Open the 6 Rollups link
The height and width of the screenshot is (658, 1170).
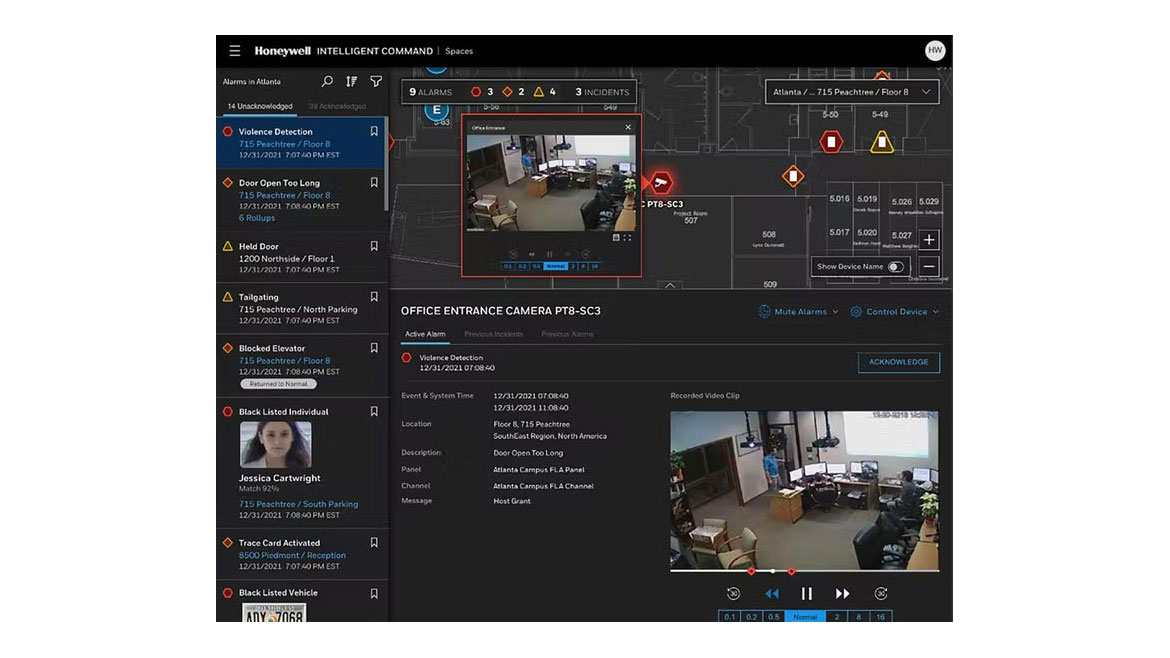coord(257,218)
